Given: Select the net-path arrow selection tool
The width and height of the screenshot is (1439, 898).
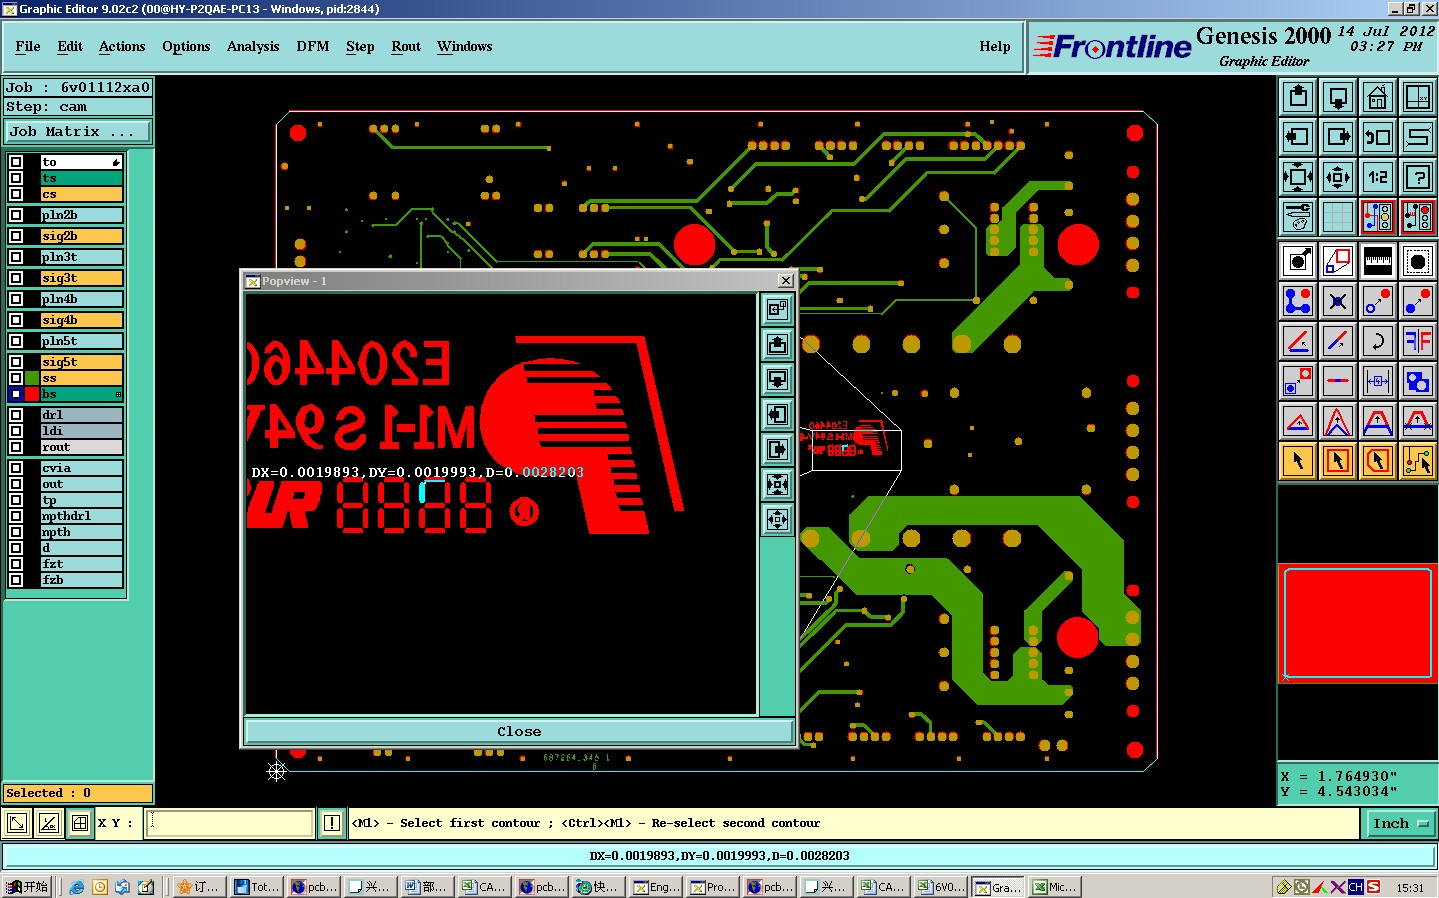Looking at the screenshot, I should coord(1418,461).
